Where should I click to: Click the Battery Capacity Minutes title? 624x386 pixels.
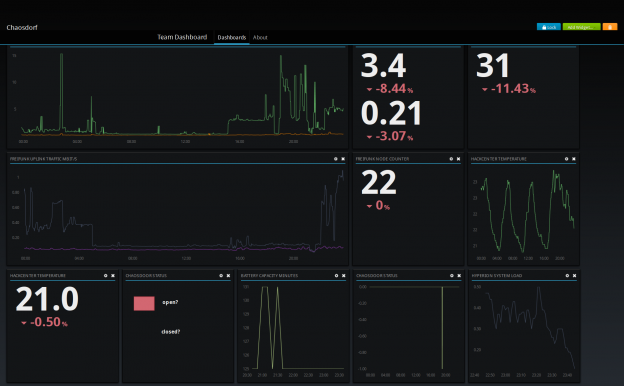(x=269, y=275)
